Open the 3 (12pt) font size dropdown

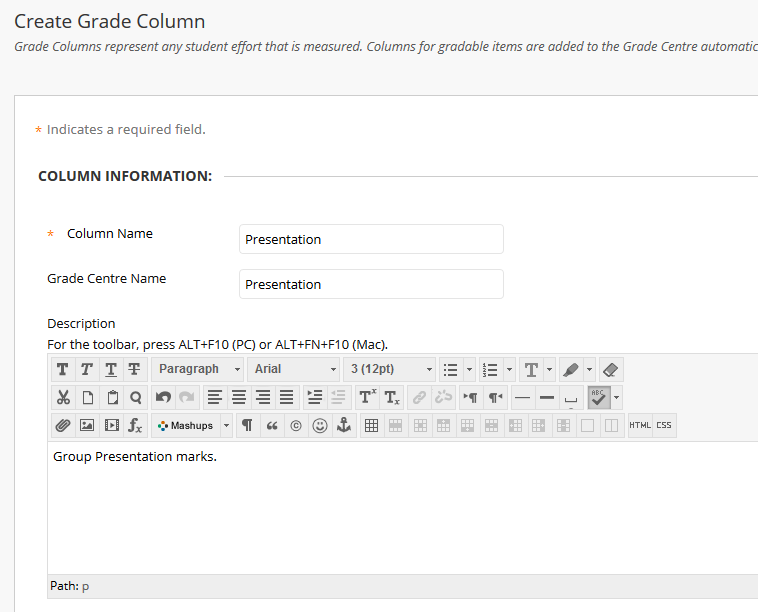(389, 369)
